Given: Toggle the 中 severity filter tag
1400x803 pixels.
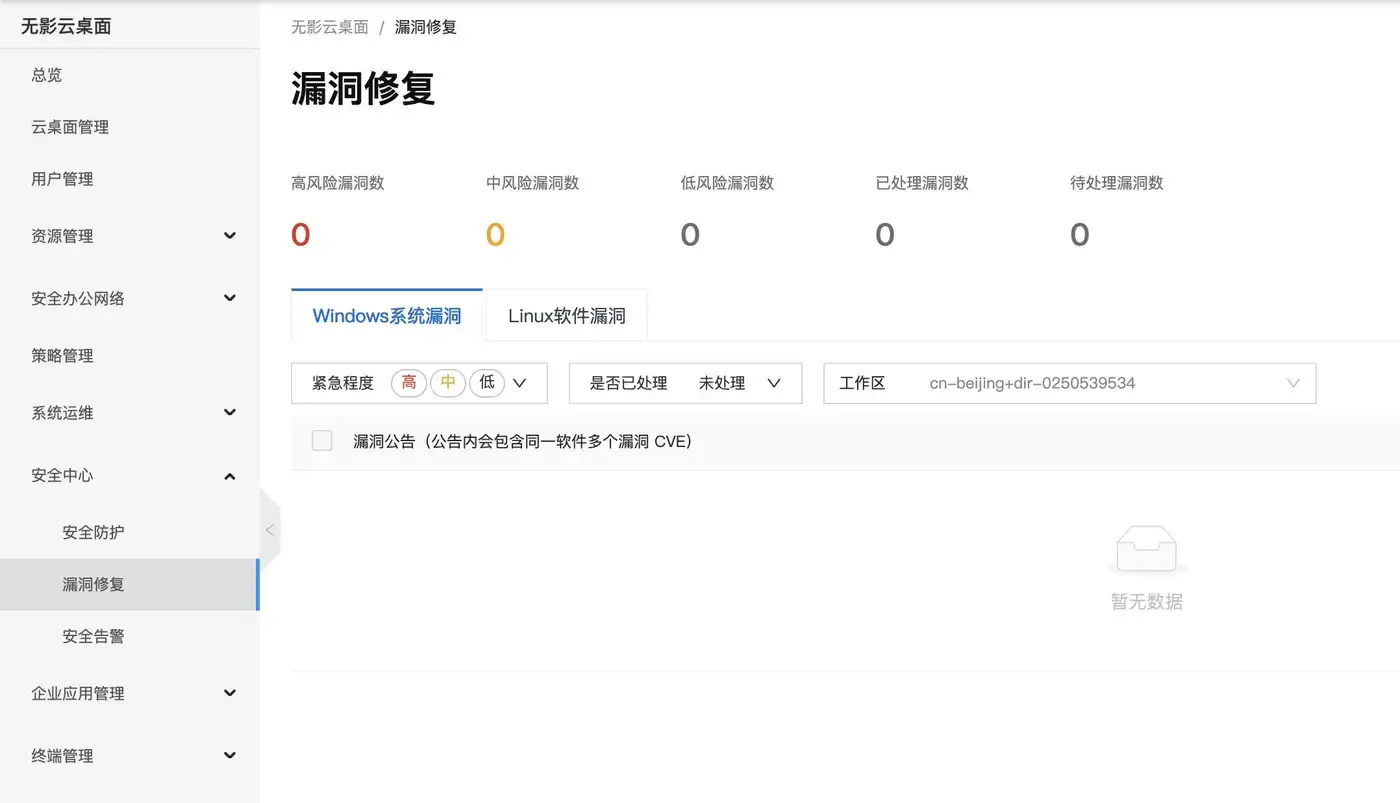Looking at the screenshot, I should 448,383.
